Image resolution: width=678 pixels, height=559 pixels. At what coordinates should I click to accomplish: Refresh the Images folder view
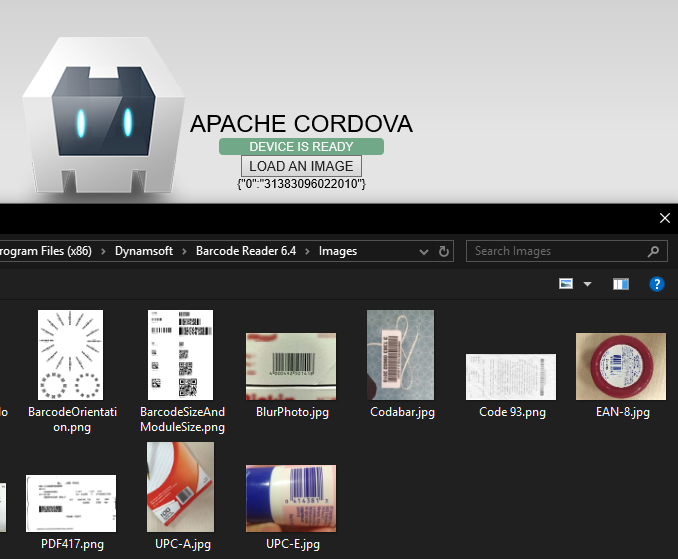[445, 251]
